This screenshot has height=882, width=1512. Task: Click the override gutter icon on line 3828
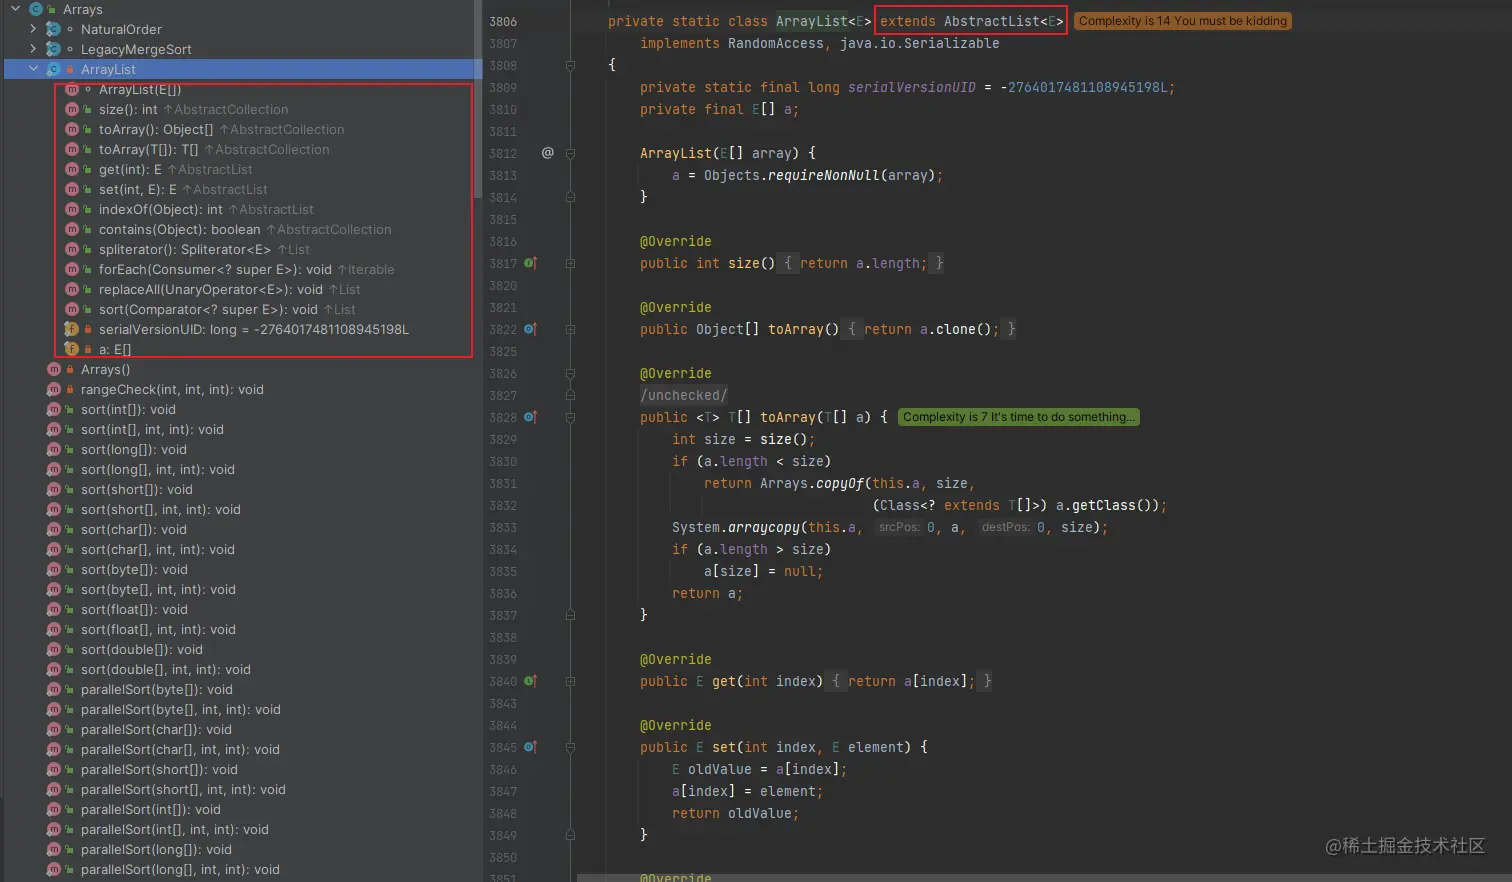[530, 417]
